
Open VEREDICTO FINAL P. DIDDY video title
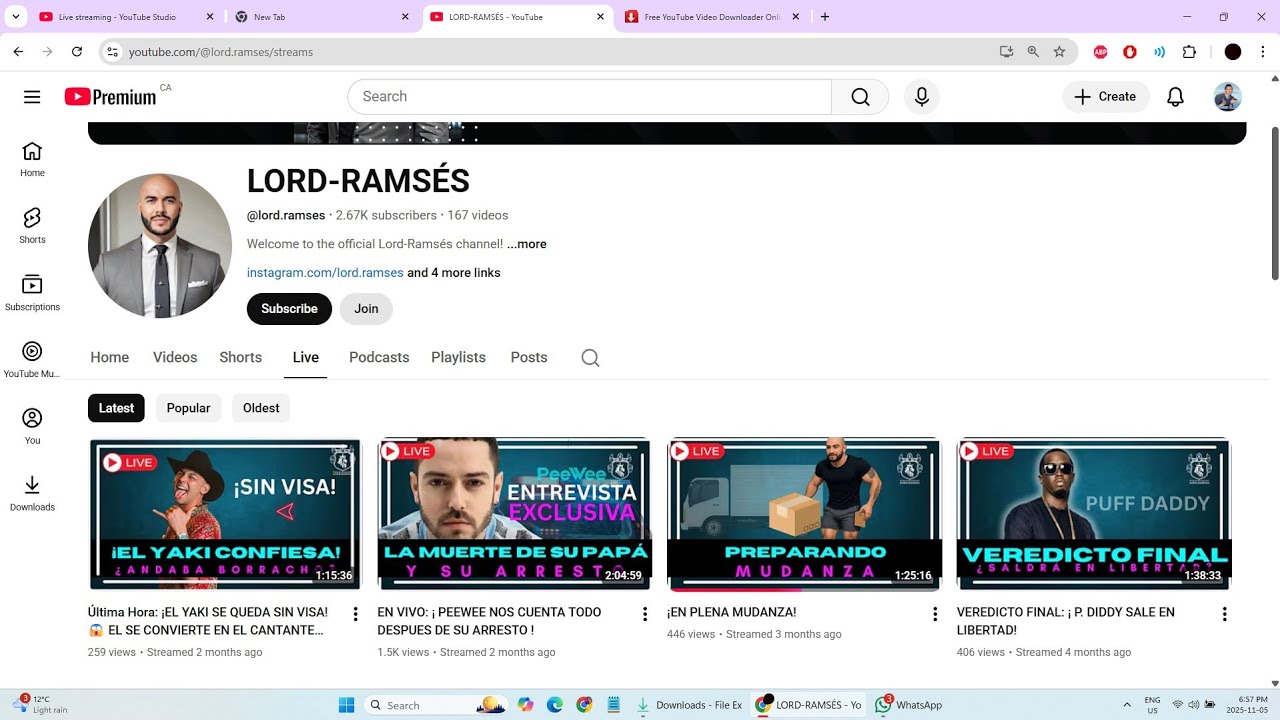click(1066, 621)
